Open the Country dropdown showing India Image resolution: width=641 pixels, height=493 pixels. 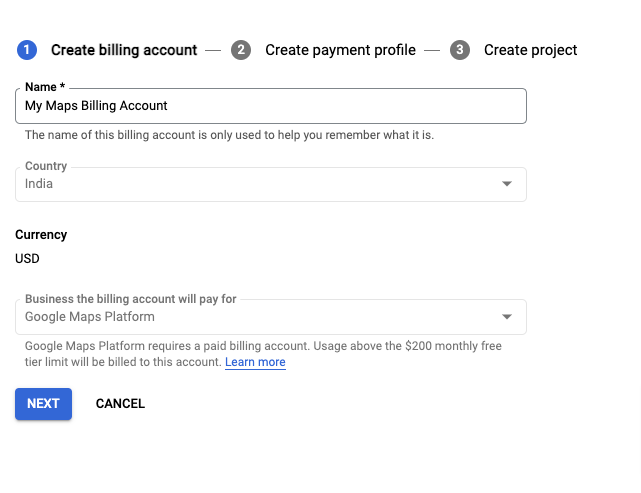[x=271, y=184]
